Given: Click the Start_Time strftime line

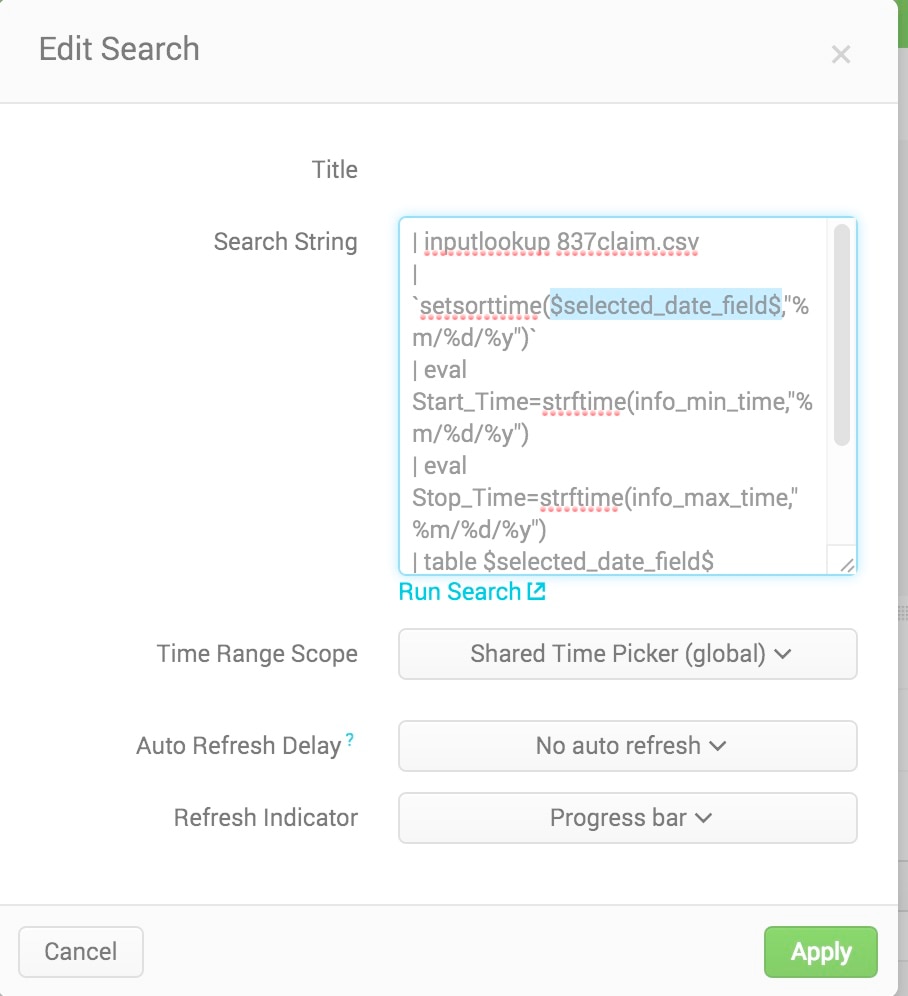Looking at the screenshot, I should point(612,402).
